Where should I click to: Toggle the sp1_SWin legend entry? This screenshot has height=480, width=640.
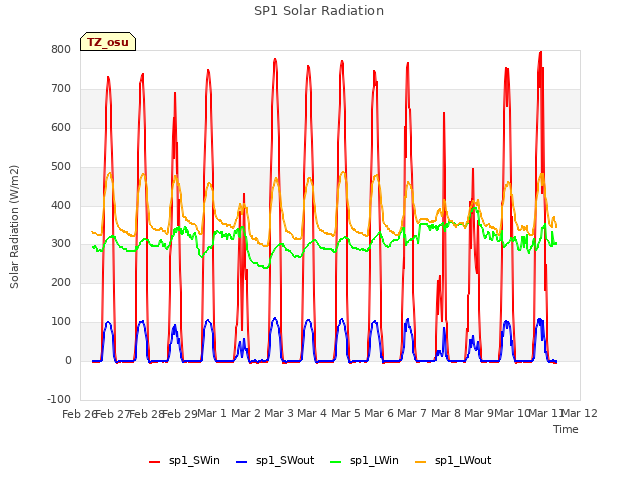tap(184, 461)
